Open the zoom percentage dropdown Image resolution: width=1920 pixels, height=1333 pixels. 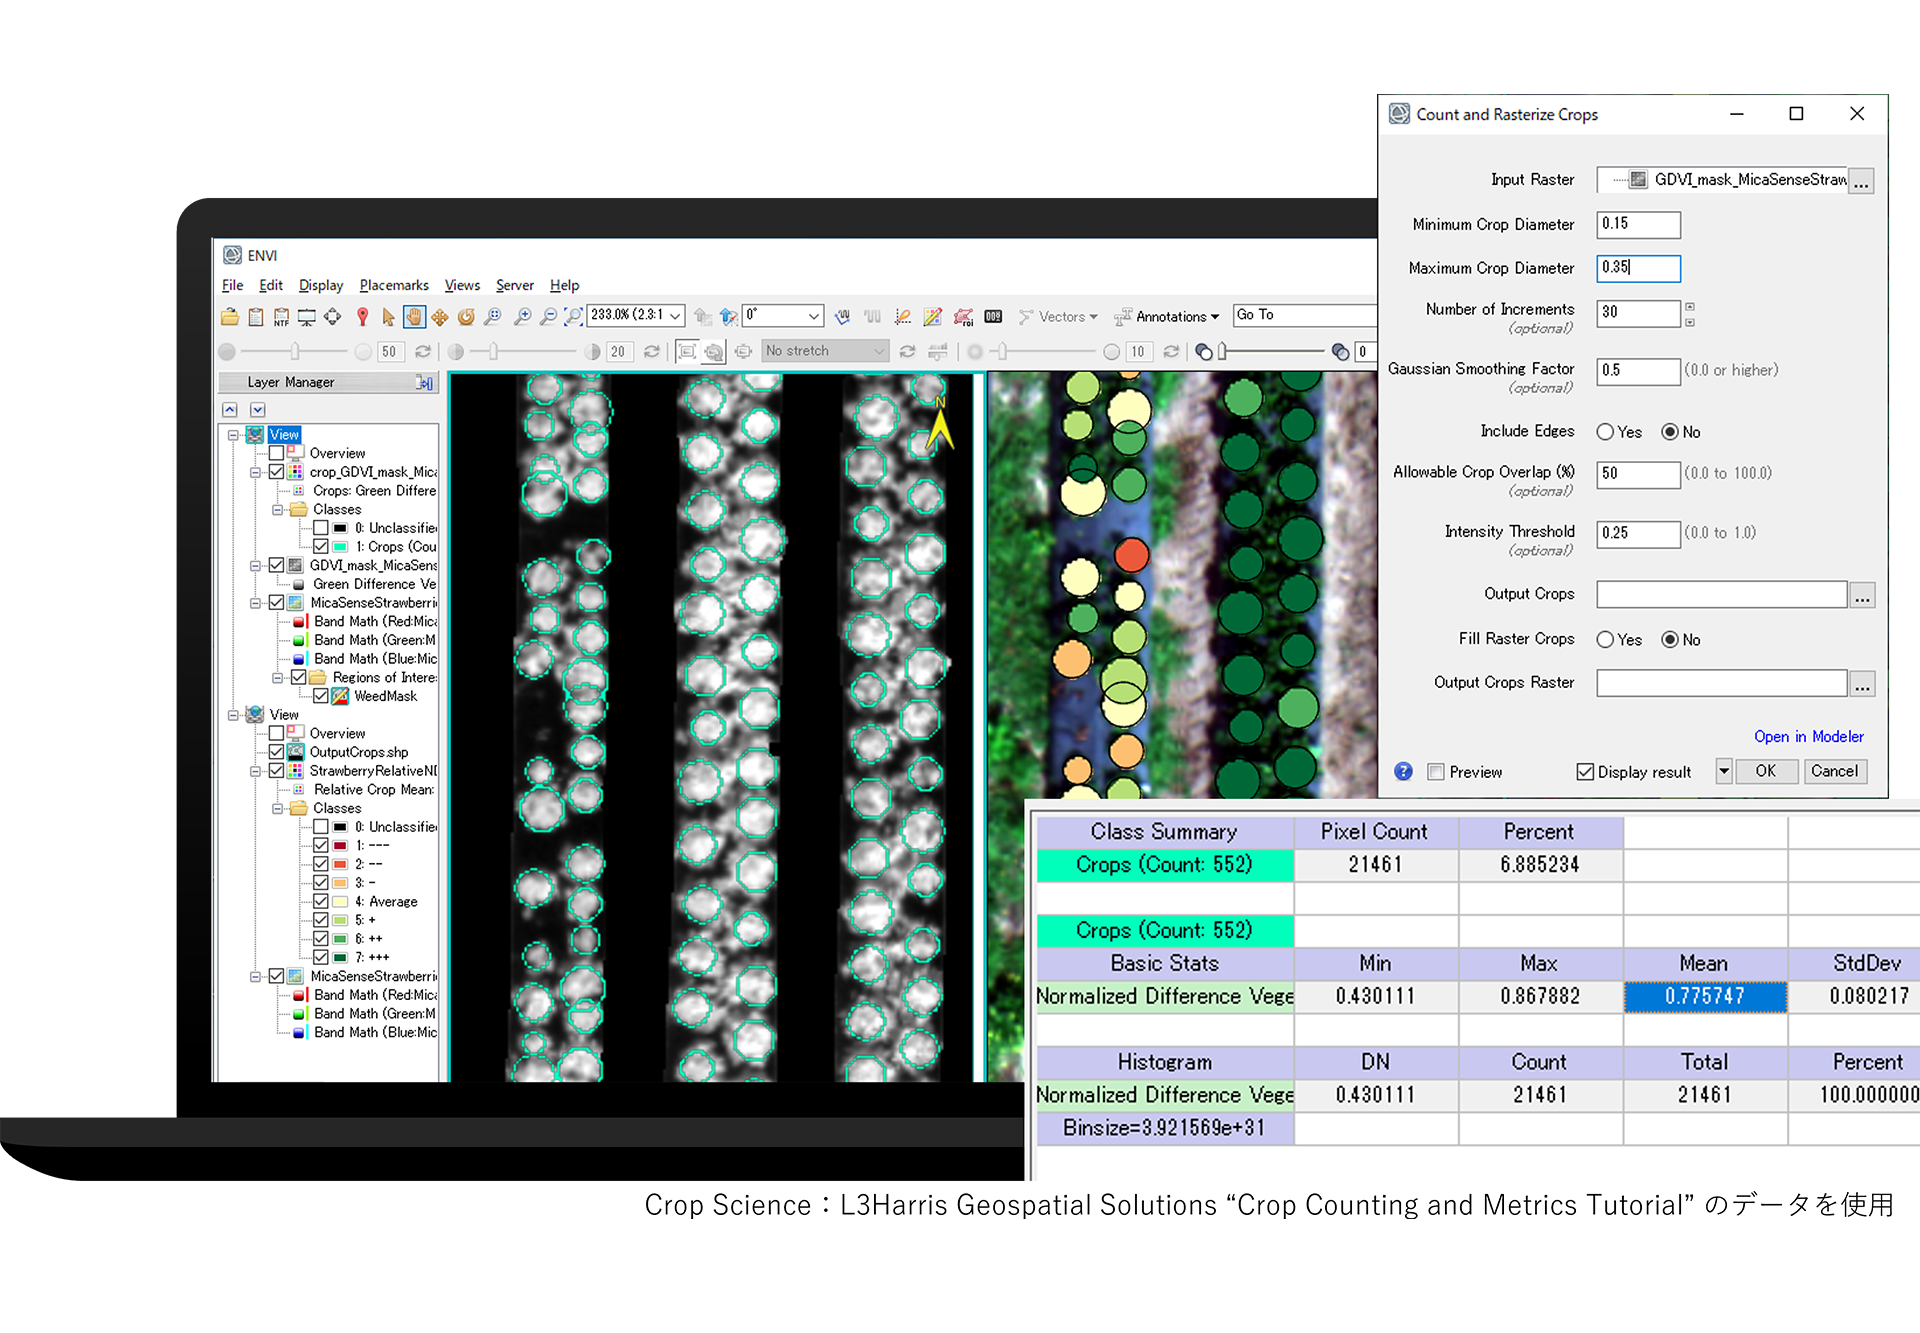pyautogui.click(x=675, y=316)
